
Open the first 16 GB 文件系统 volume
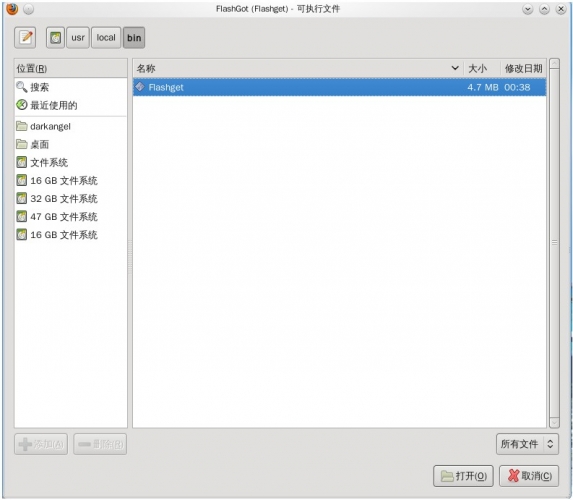click(71, 181)
